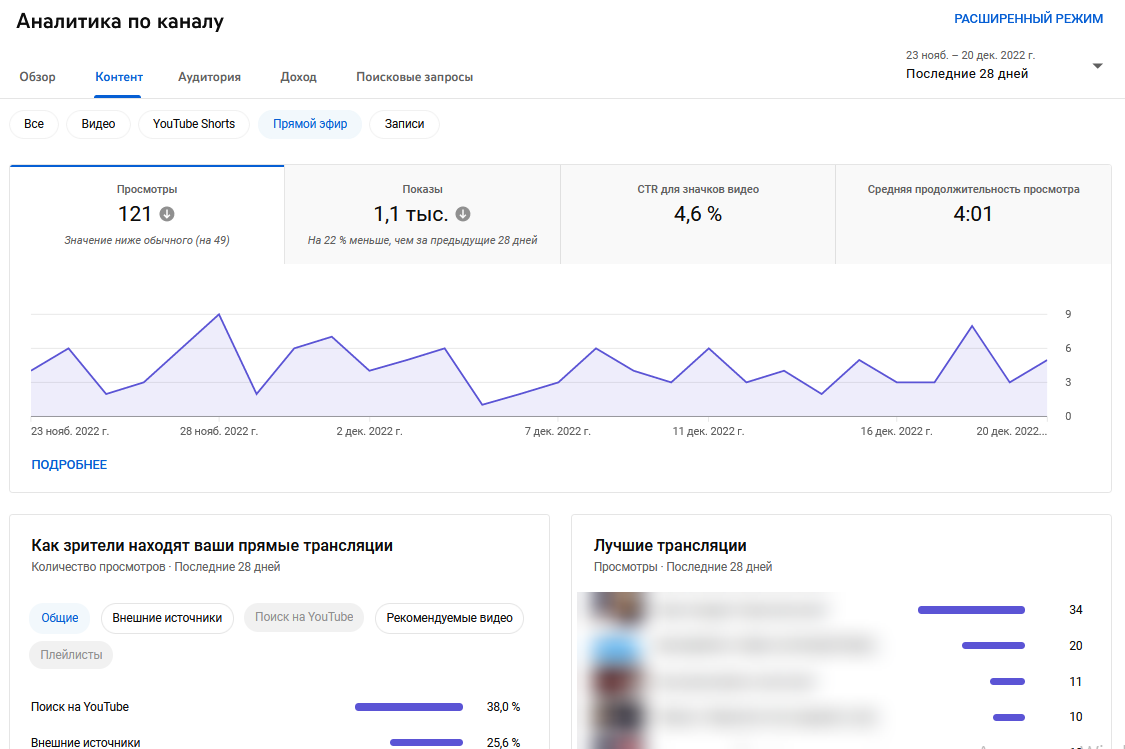Screen dimensions: 1125x749
Task: Download the Показы metric data via arrow icon
Action: [x=462, y=213]
